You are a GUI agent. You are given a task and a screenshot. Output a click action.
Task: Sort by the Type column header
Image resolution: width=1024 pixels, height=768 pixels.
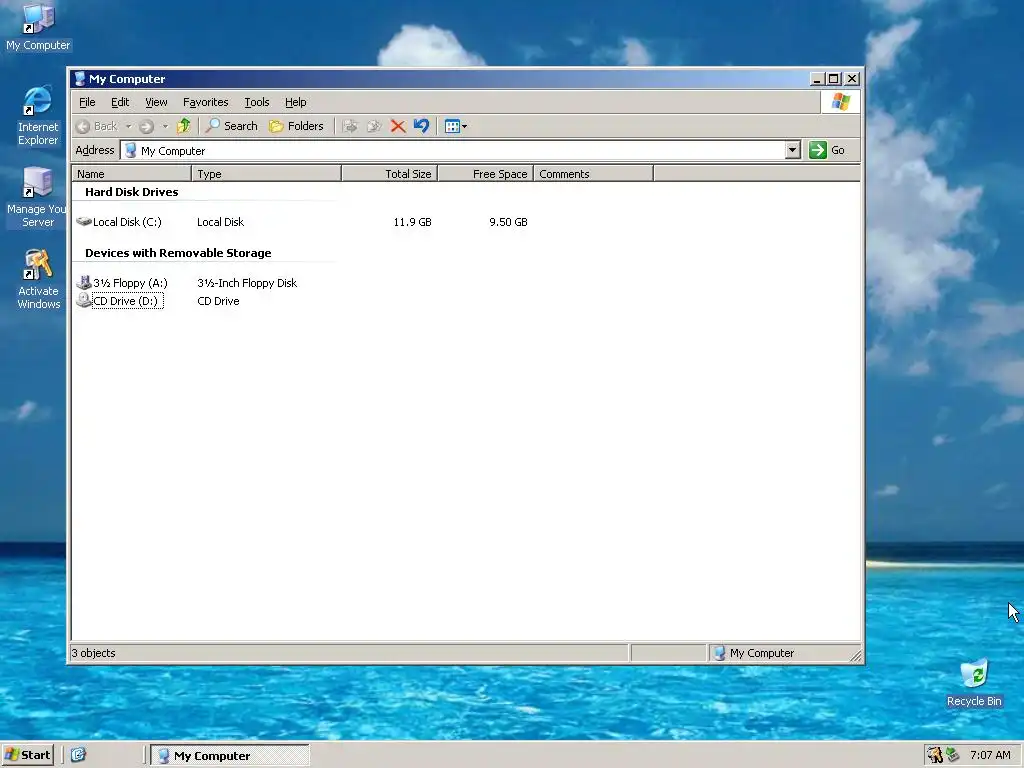[x=266, y=174]
